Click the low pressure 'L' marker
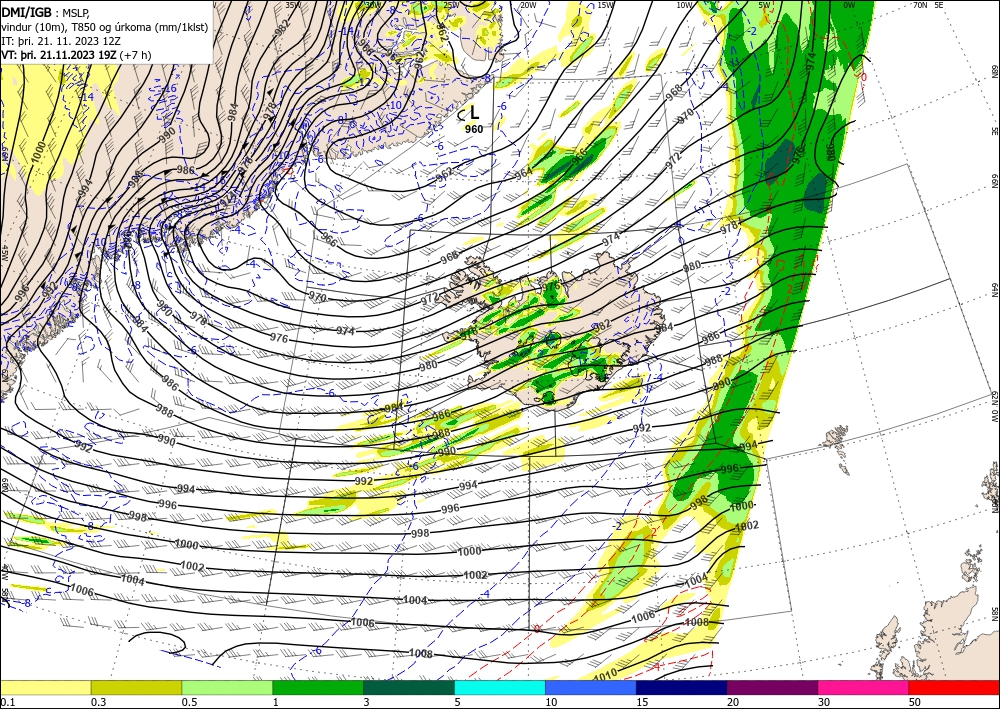Viewport: 1000px width, 709px height. [474, 113]
